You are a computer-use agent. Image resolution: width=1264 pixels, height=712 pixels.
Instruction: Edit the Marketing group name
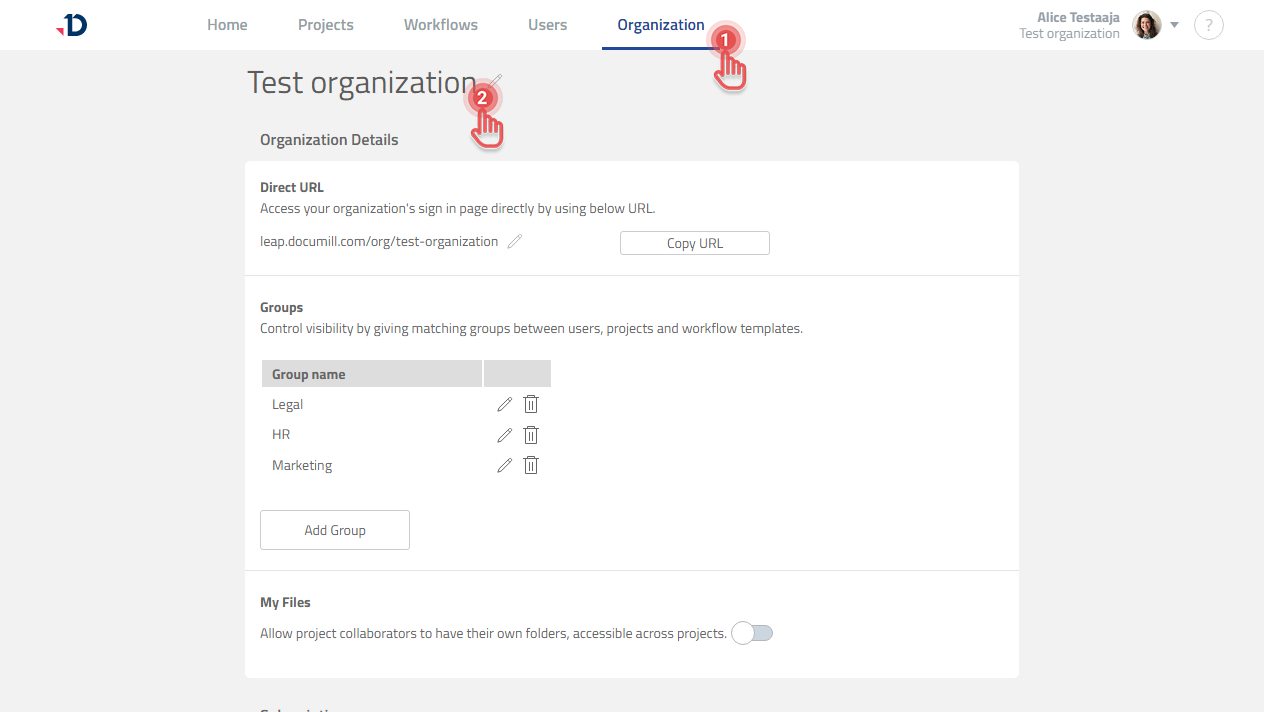tap(504, 464)
